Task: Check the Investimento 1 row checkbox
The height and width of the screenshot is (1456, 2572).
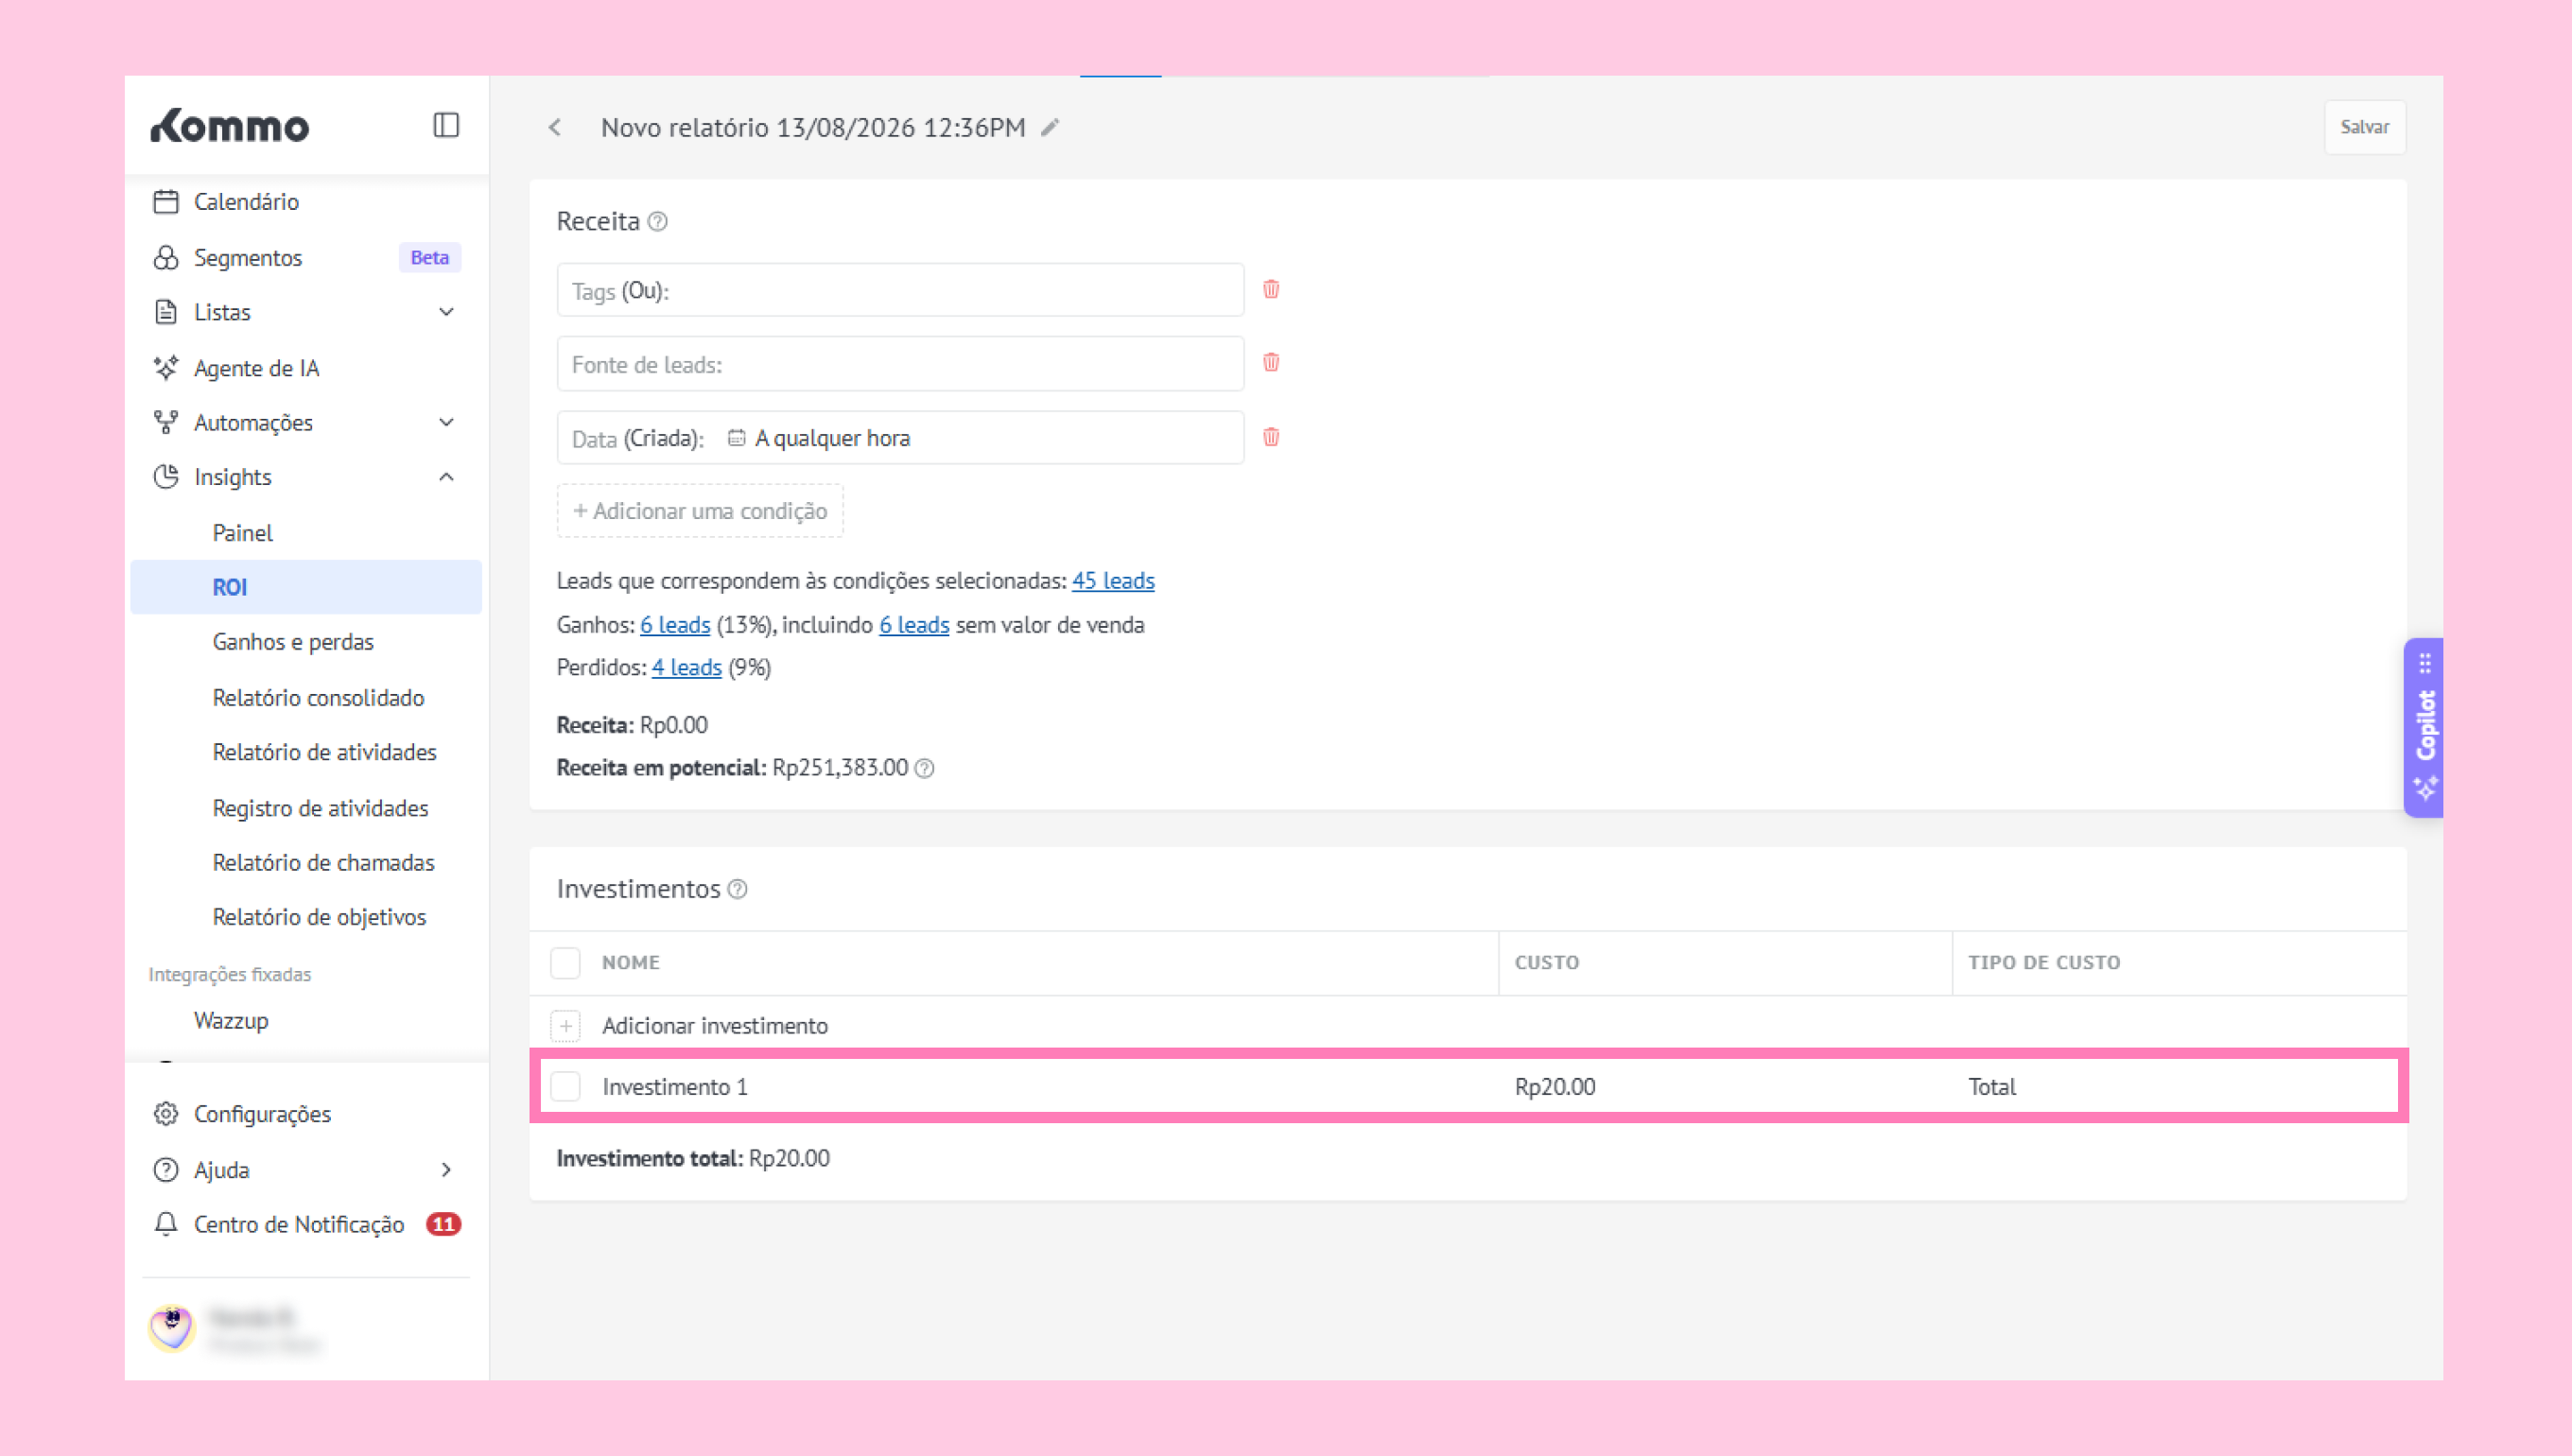Action: [565, 1086]
